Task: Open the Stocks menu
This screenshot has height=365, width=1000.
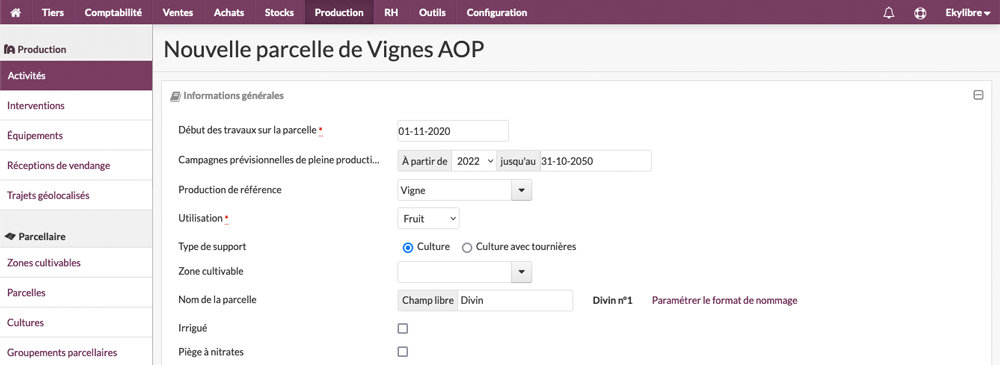Action: click(279, 12)
